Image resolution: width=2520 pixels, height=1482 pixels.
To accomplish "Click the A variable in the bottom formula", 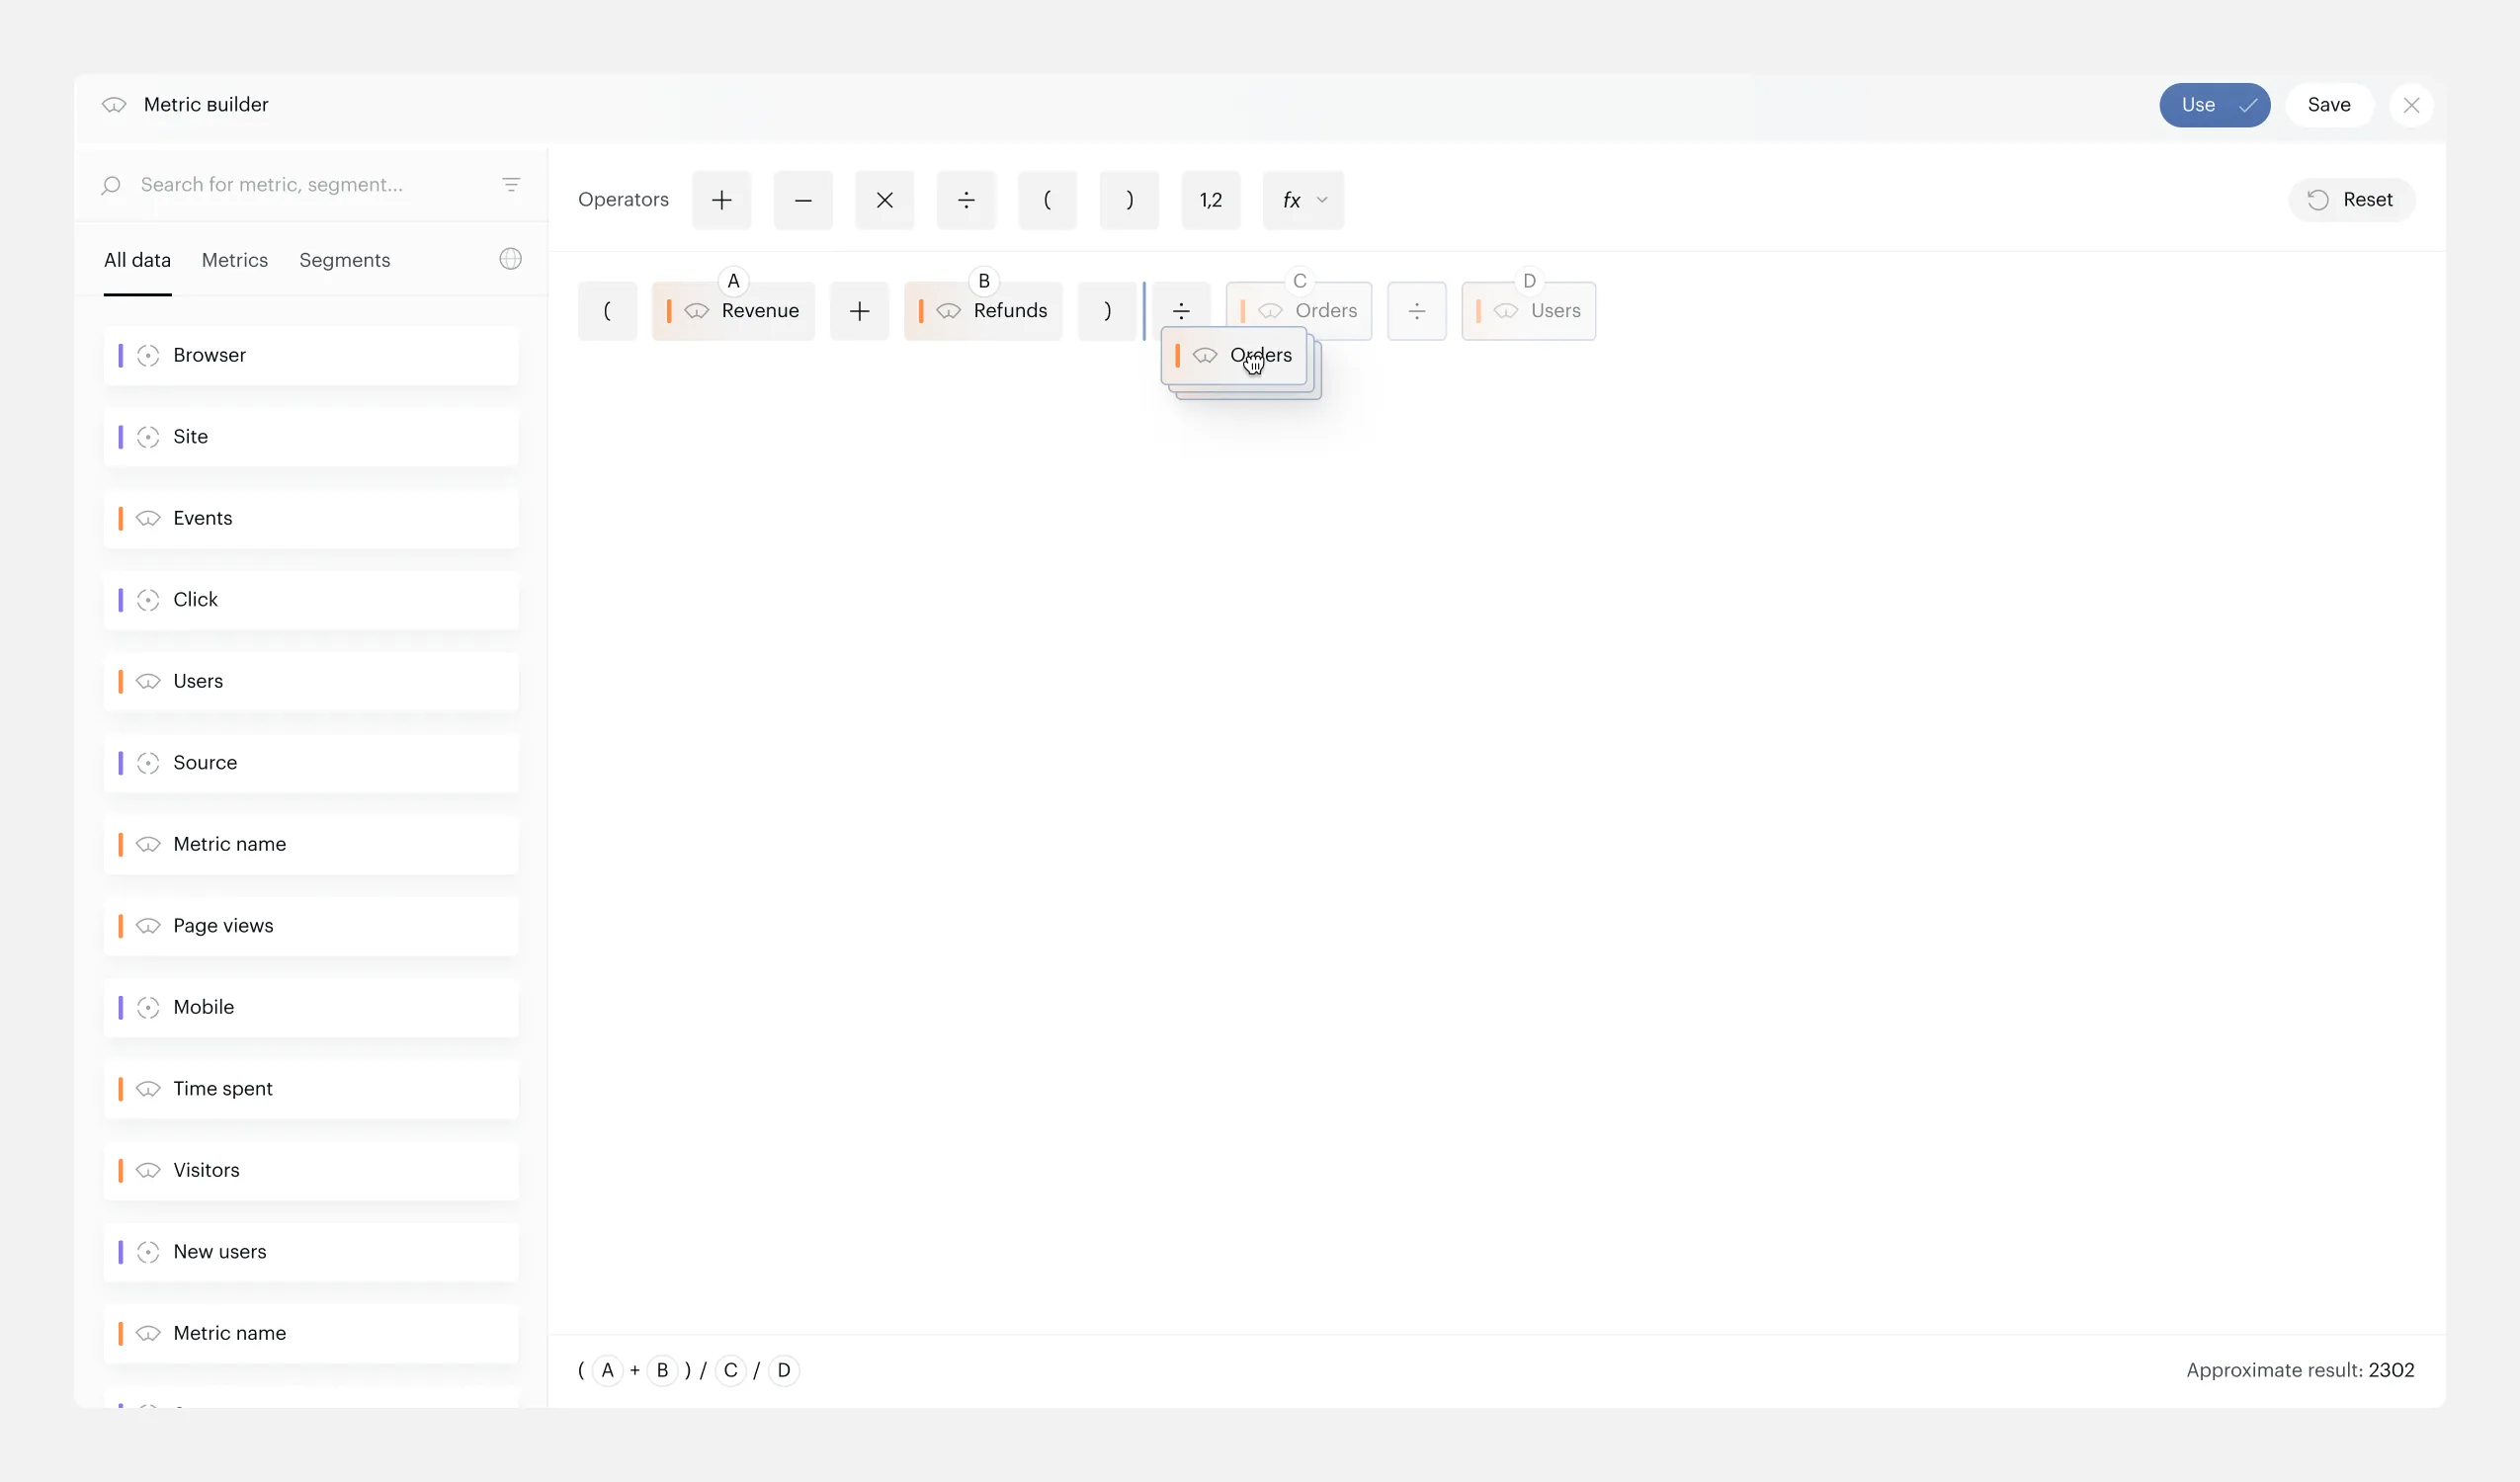I will [x=607, y=1370].
